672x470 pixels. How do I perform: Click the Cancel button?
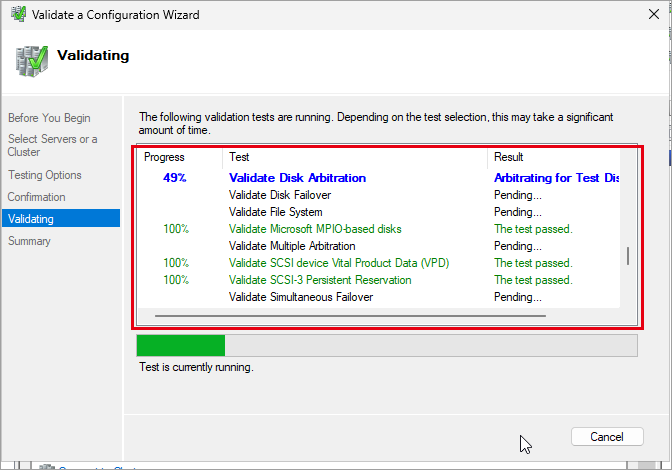(x=607, y=437)
